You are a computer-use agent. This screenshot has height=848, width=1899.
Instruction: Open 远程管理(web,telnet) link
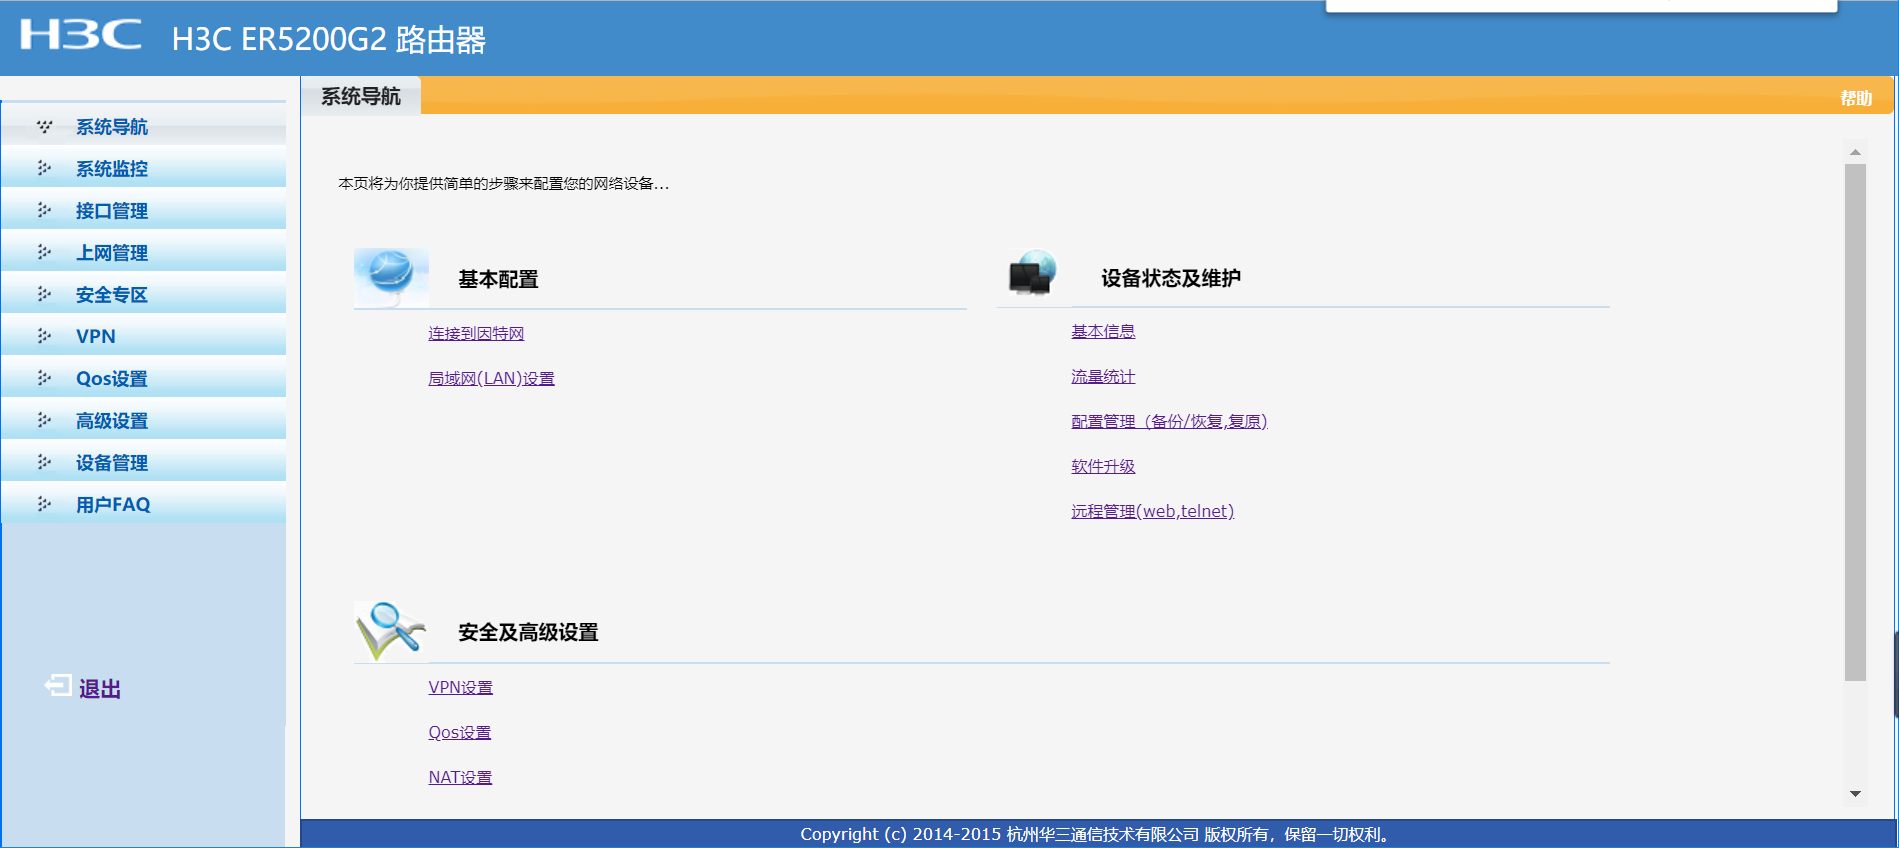click(1152, 512)
